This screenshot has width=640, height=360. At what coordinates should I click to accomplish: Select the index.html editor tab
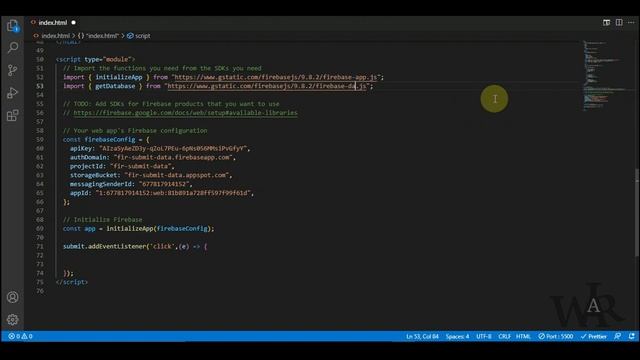pyautogui.click(x=53, y=22)
